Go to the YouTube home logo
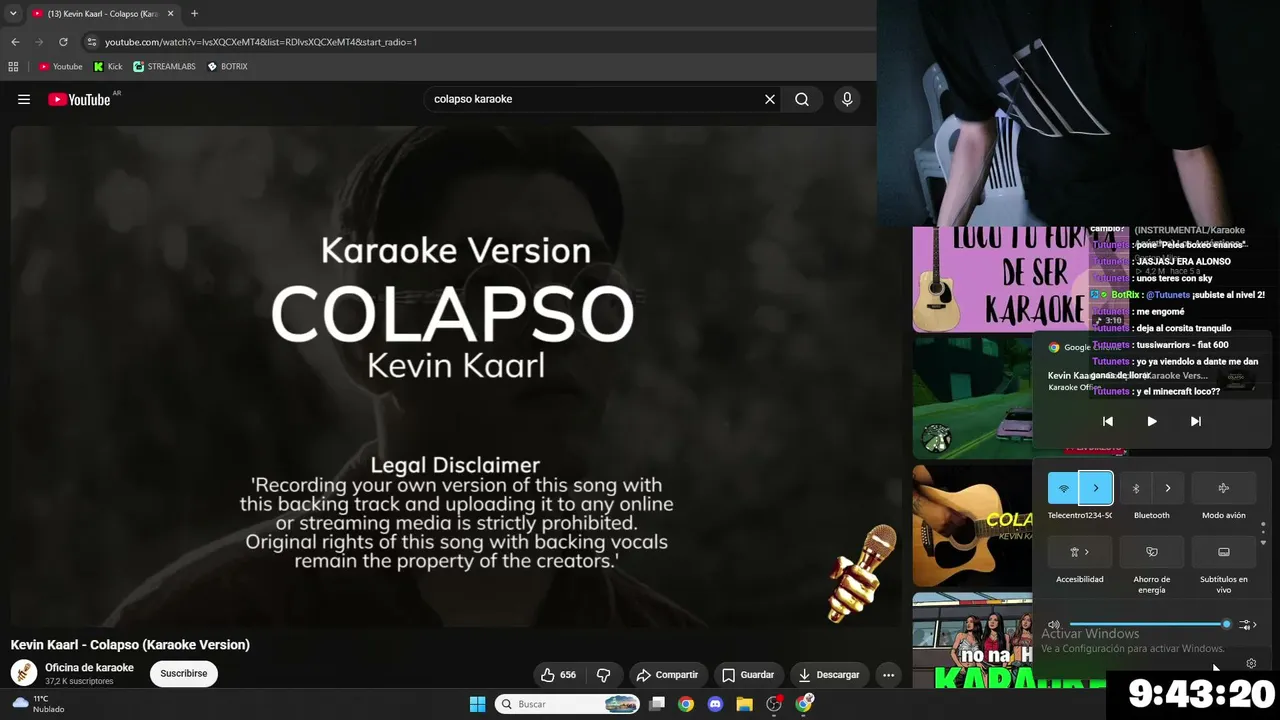The image size is (1280, 720). pos(79,99)
